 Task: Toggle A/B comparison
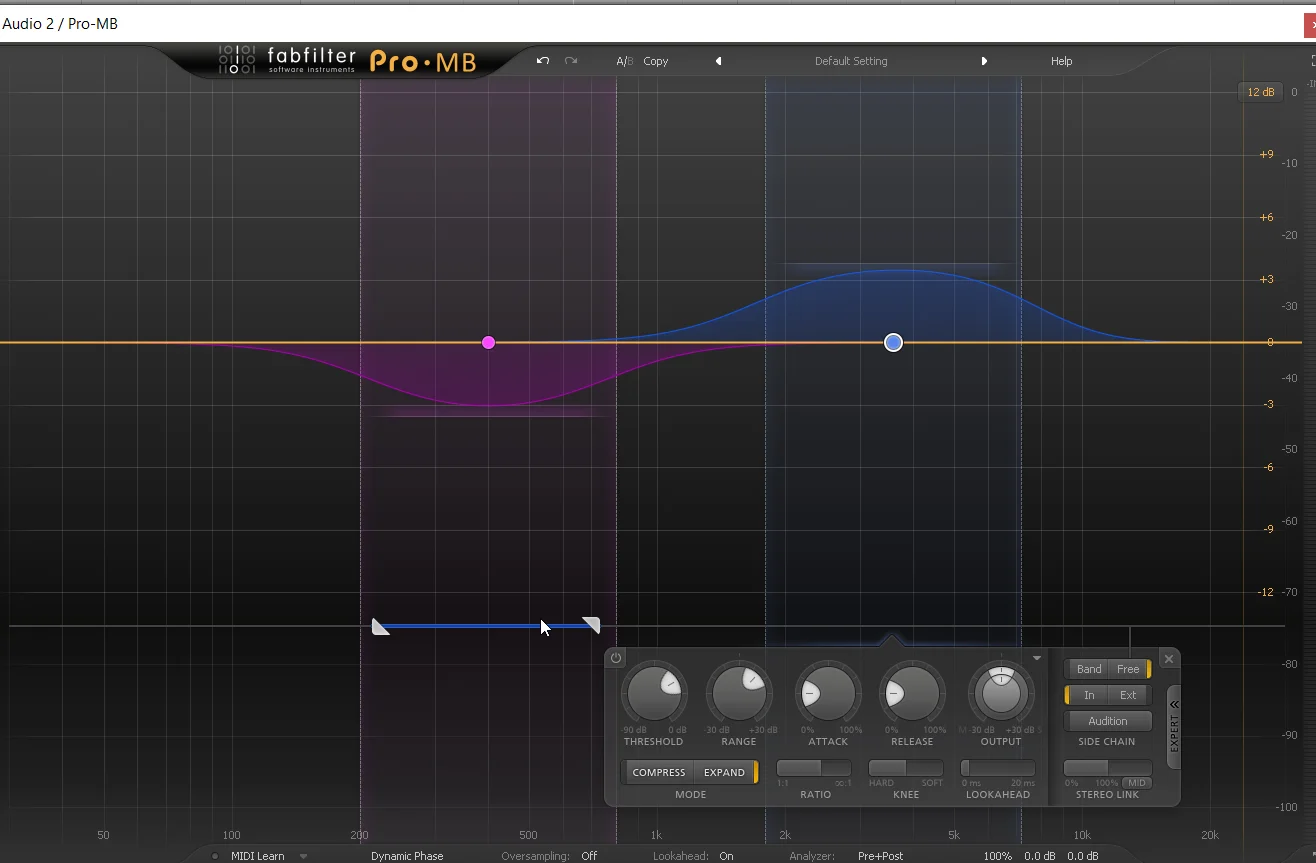coord(625,61)
